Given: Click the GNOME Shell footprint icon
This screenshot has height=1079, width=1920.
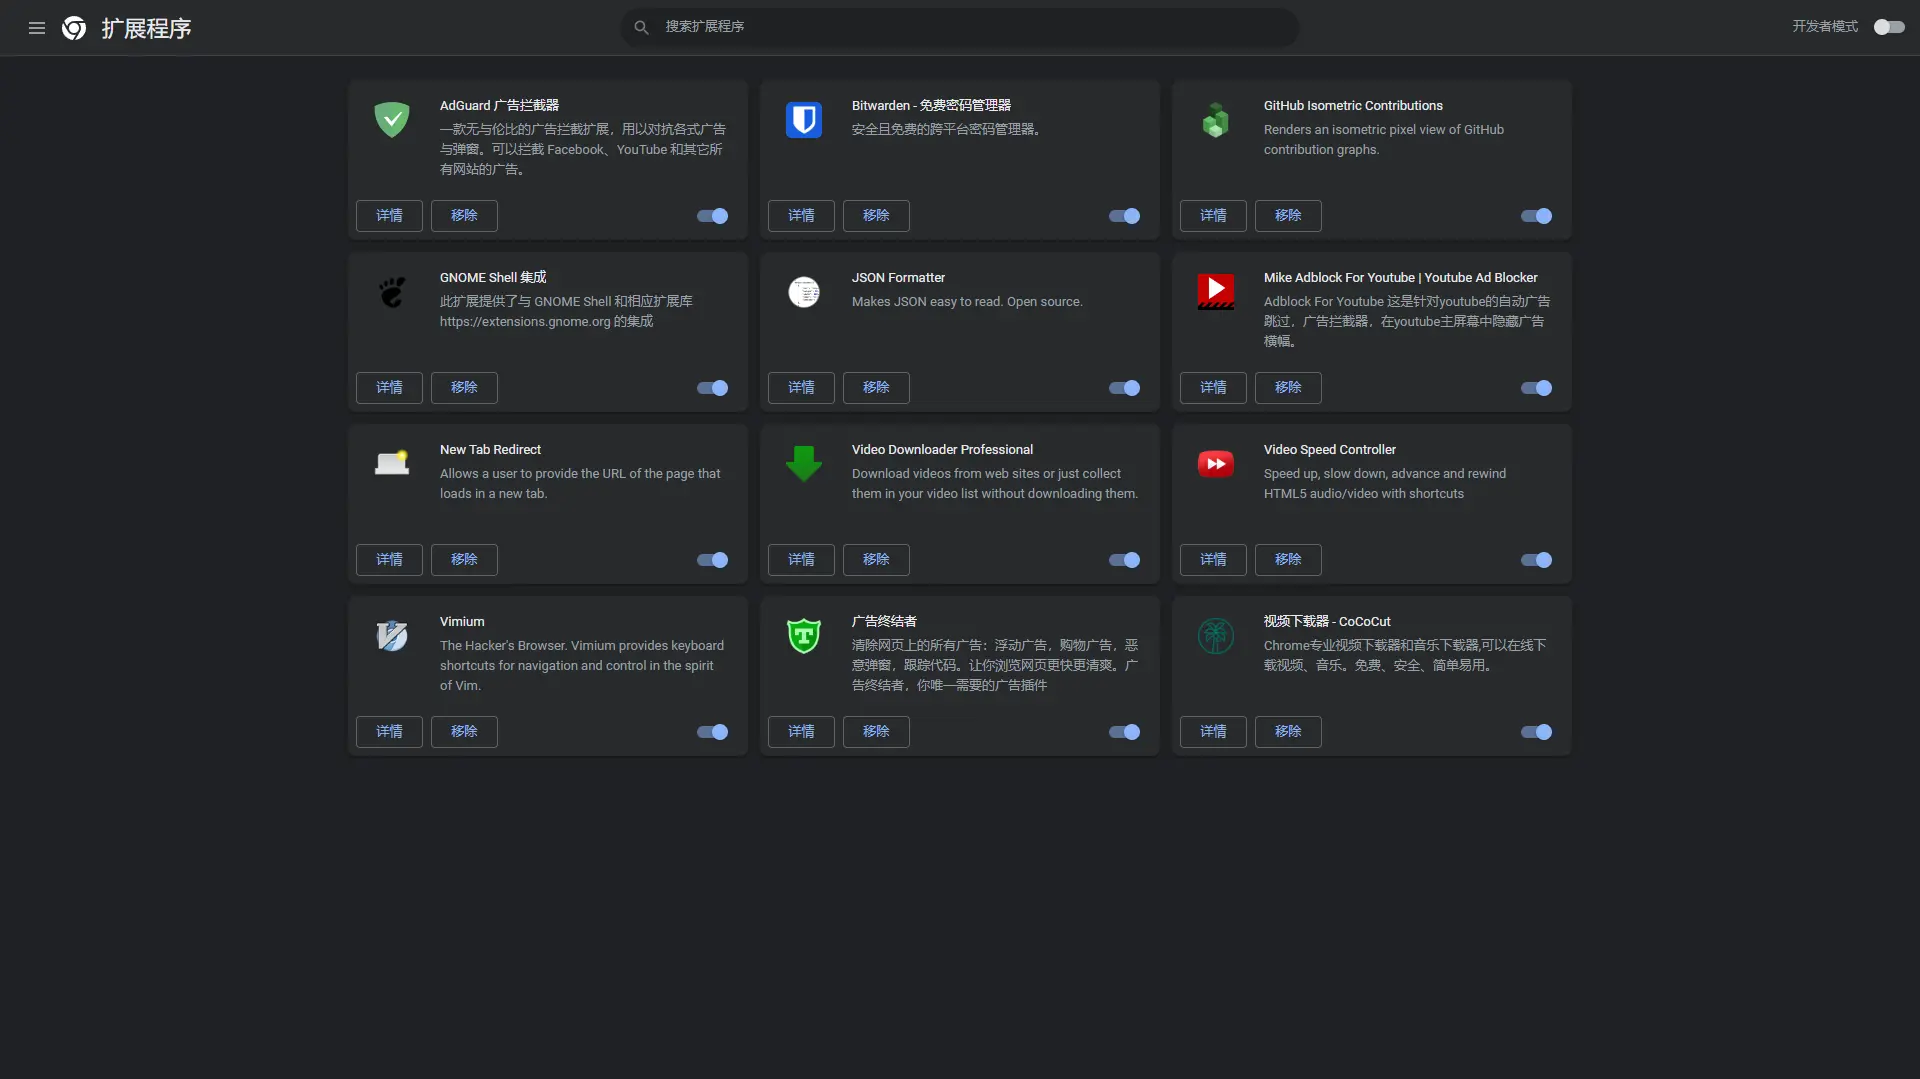Looking at the screenshot, I should point(392,292).
